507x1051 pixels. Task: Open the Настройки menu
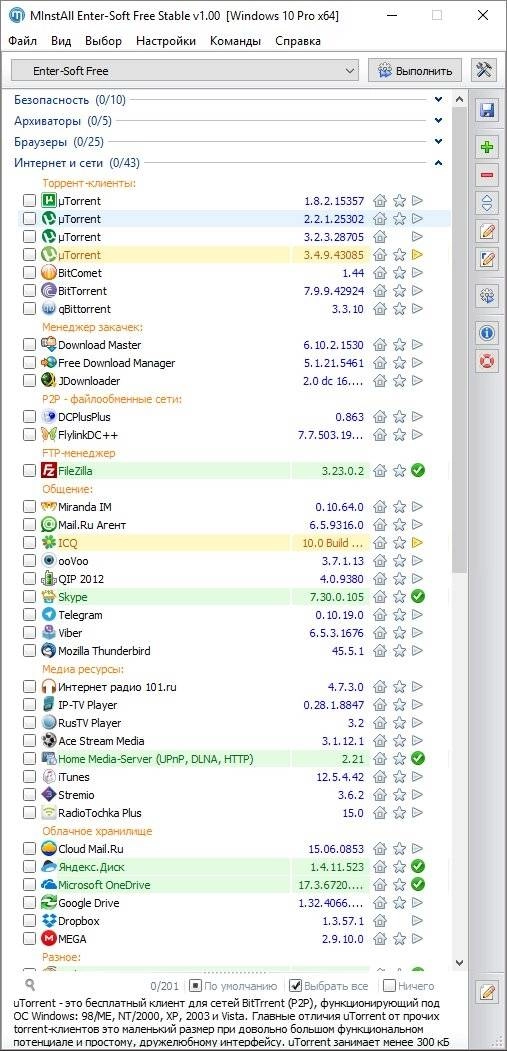pos(166,41)
